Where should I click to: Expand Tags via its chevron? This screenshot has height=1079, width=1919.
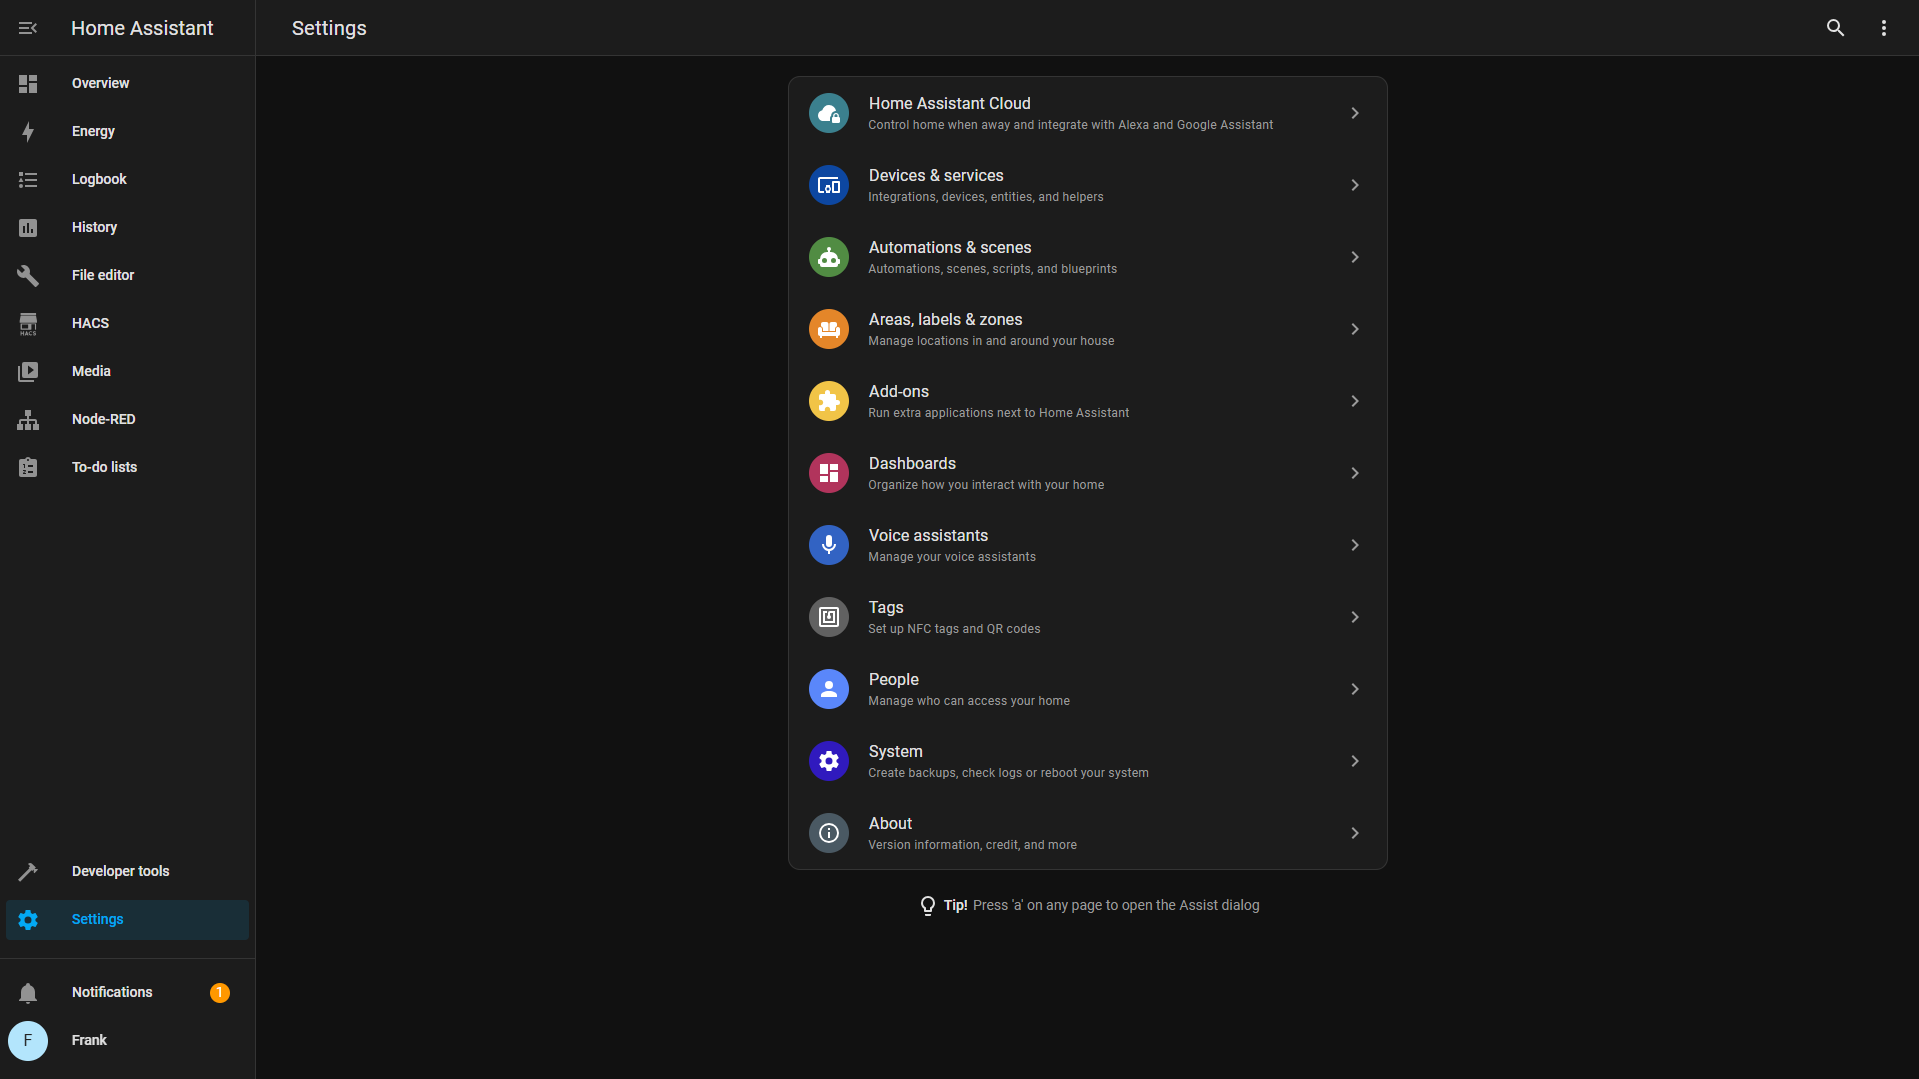[1355, 617]
